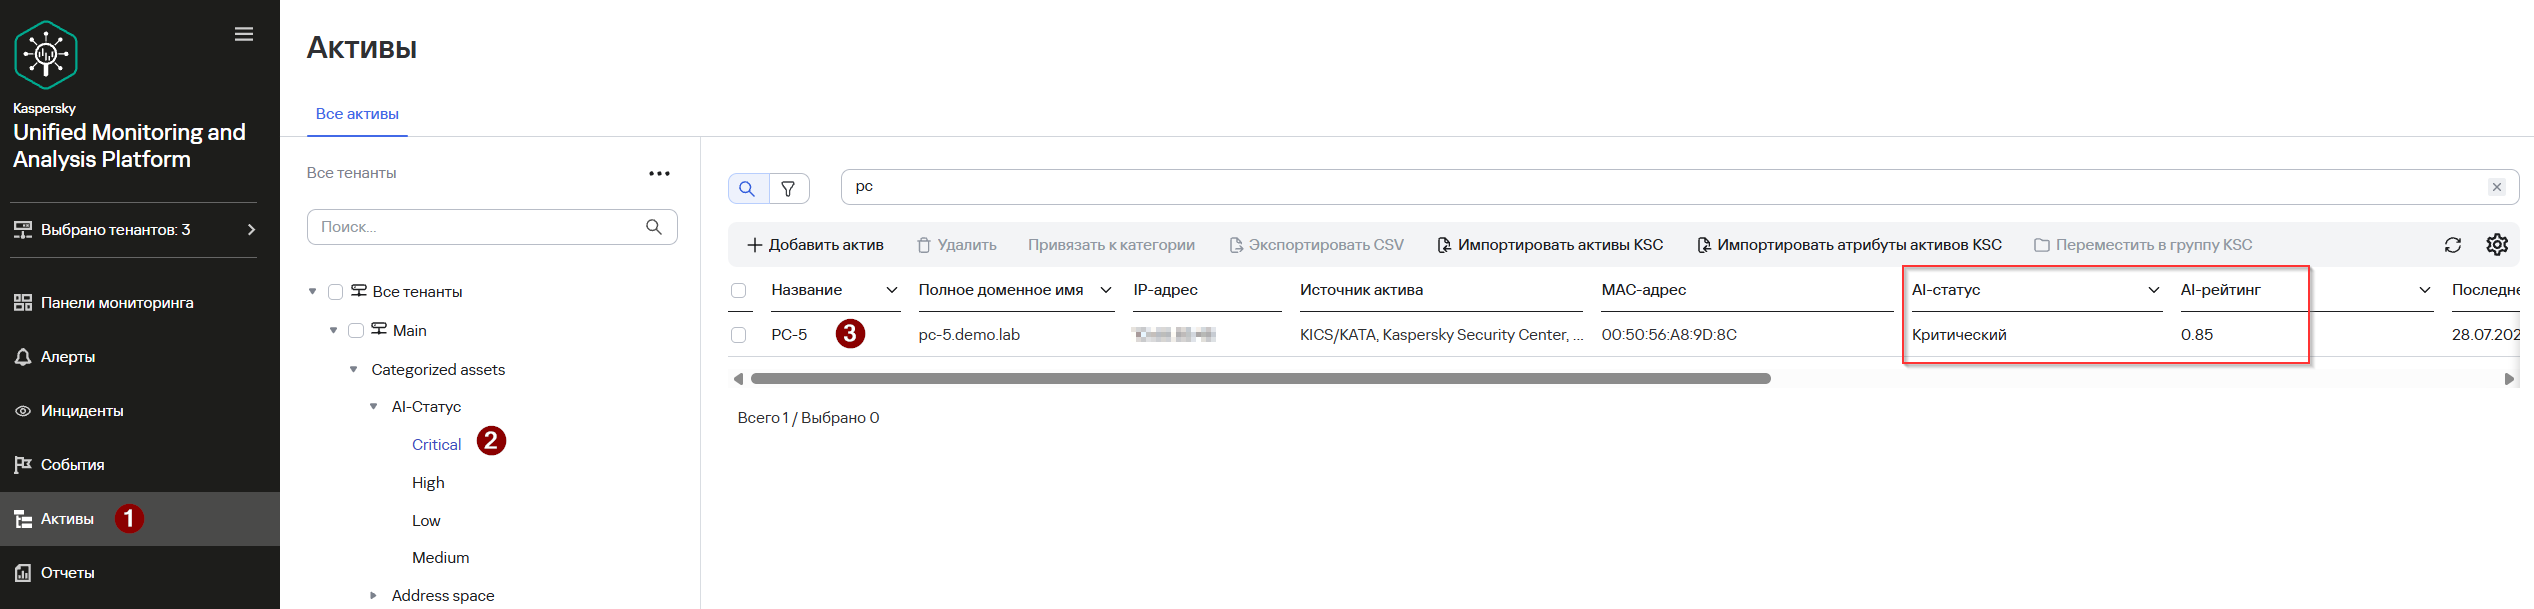The height and width of the screenshot is (609, 2534).
Task: Clear the search field with X
Action: (x=2497, y=187)
